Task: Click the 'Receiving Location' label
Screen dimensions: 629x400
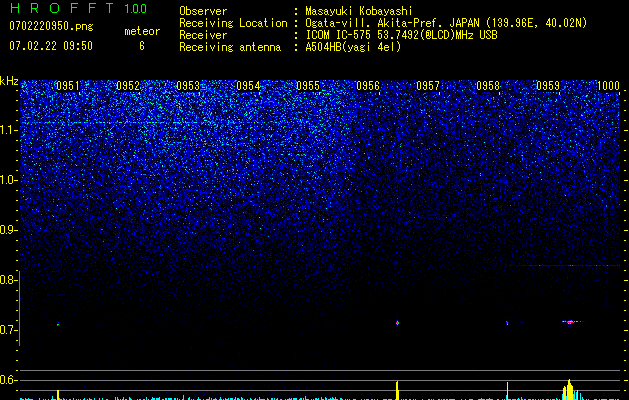Action: (233, 23)
